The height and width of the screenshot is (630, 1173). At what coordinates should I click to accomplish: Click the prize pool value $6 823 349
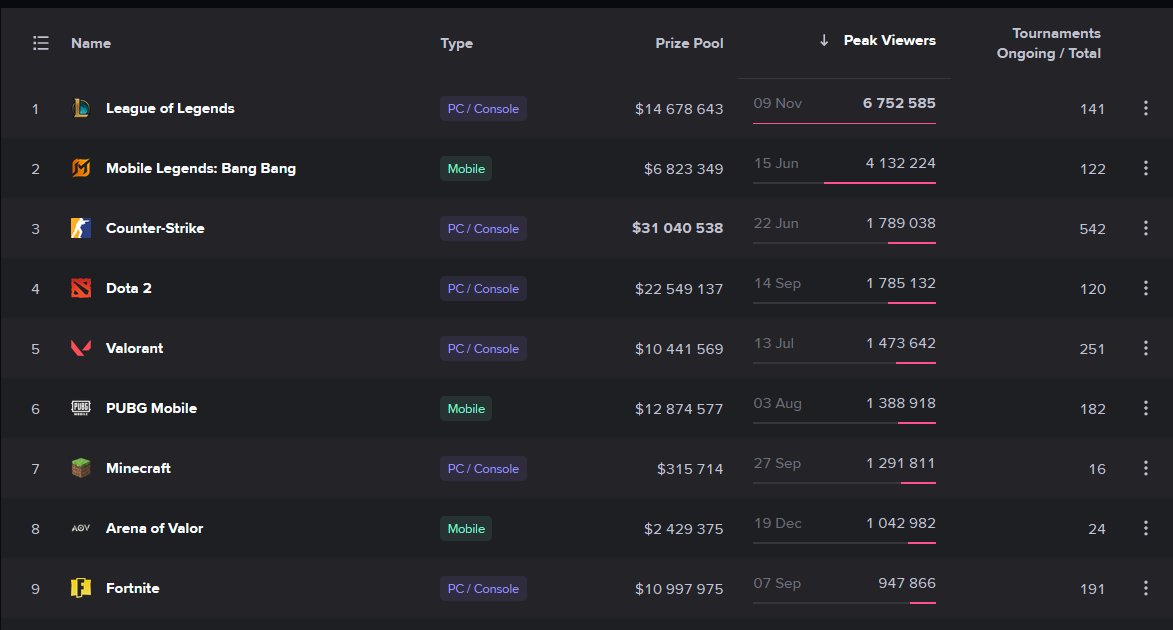tap(683, 169)
